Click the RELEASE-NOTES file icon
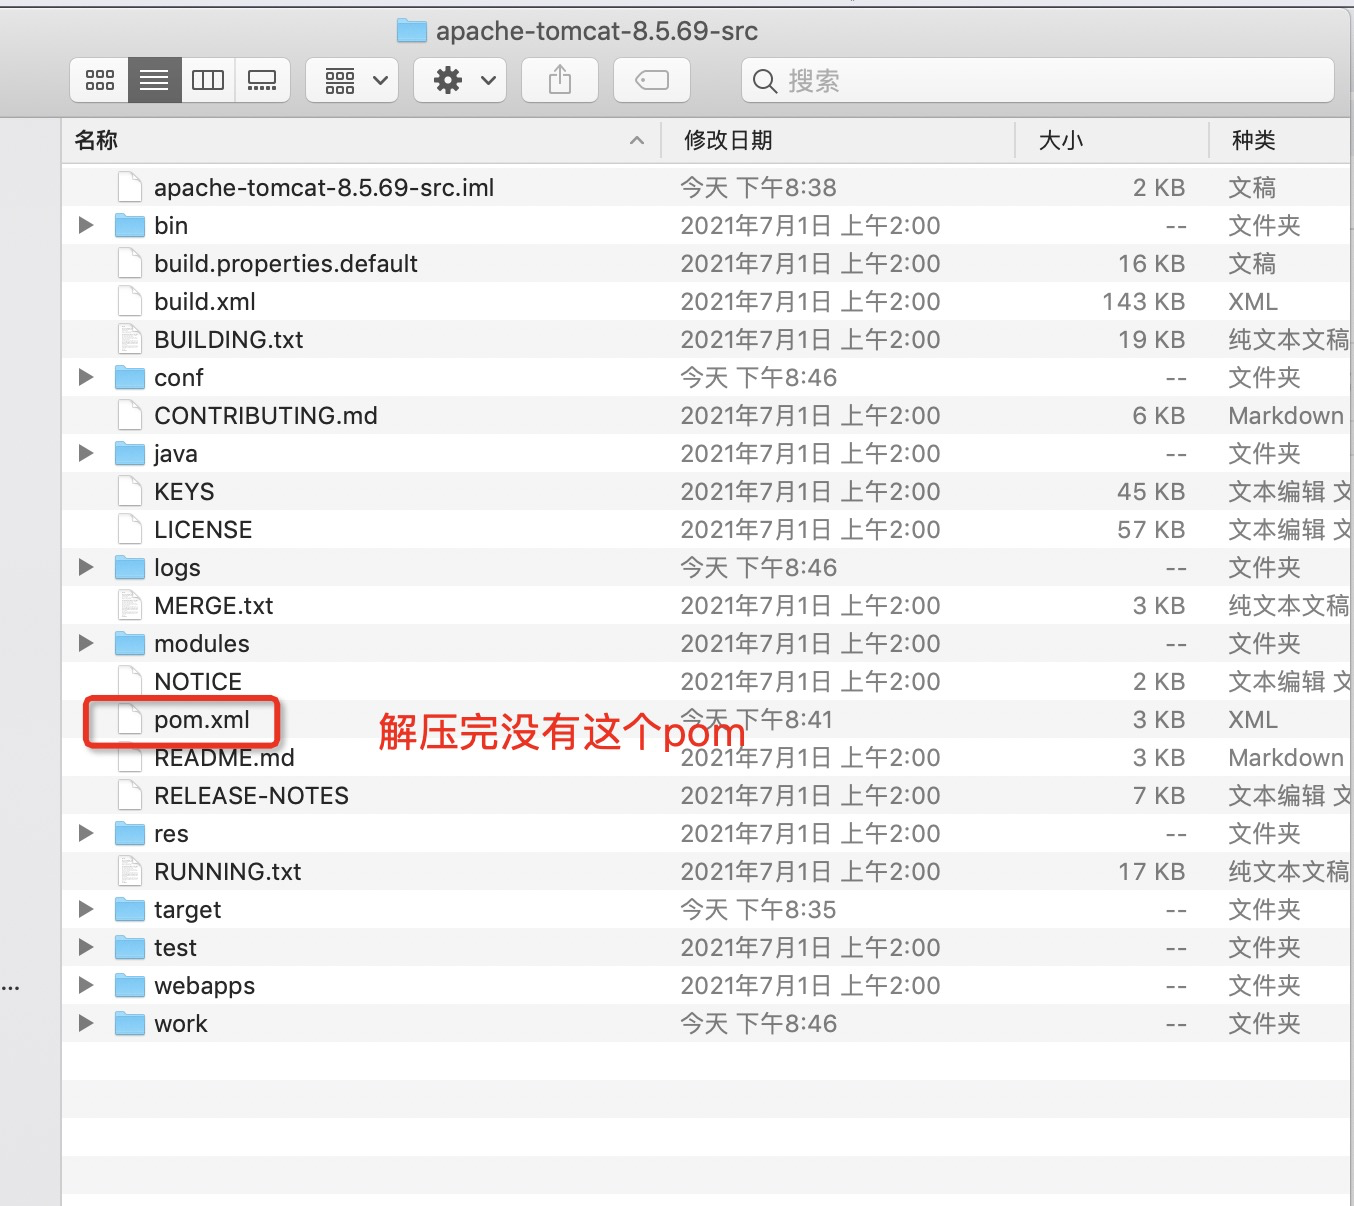 point(130,795)
